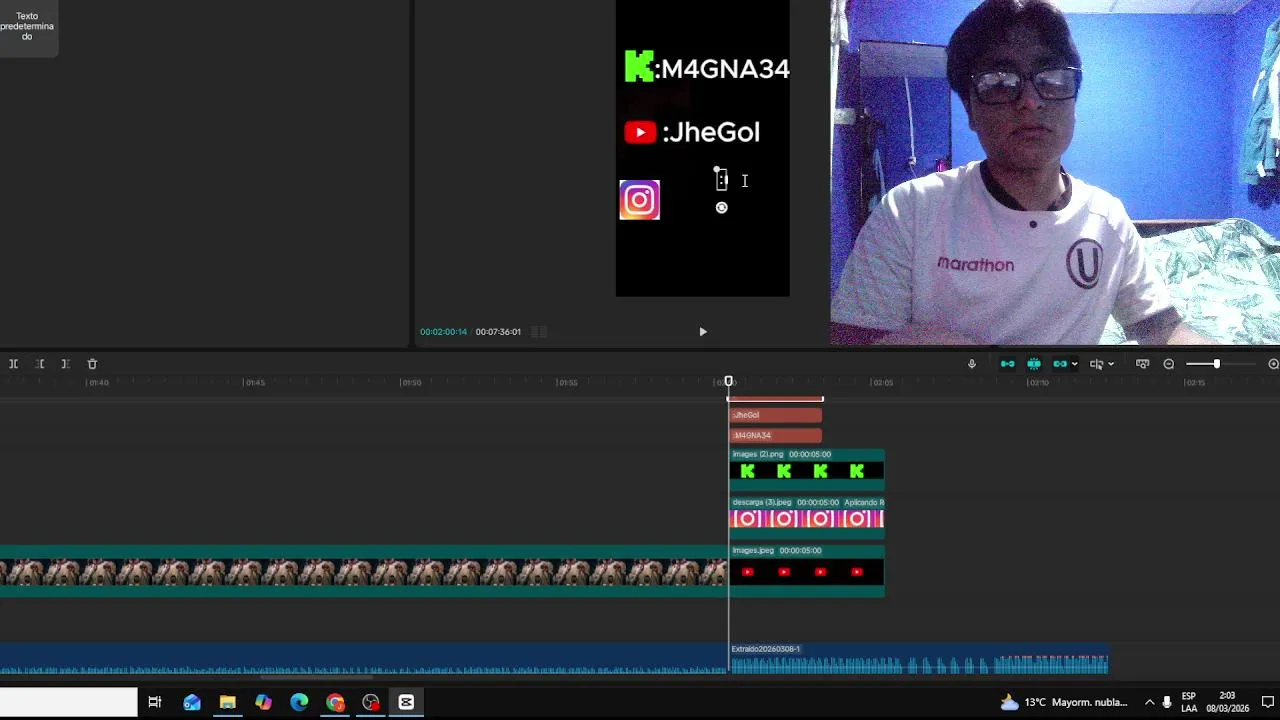Expand the preview axis dropdown arrow
Screen dimensions: 1280x720
click(x=1111, y=364)
